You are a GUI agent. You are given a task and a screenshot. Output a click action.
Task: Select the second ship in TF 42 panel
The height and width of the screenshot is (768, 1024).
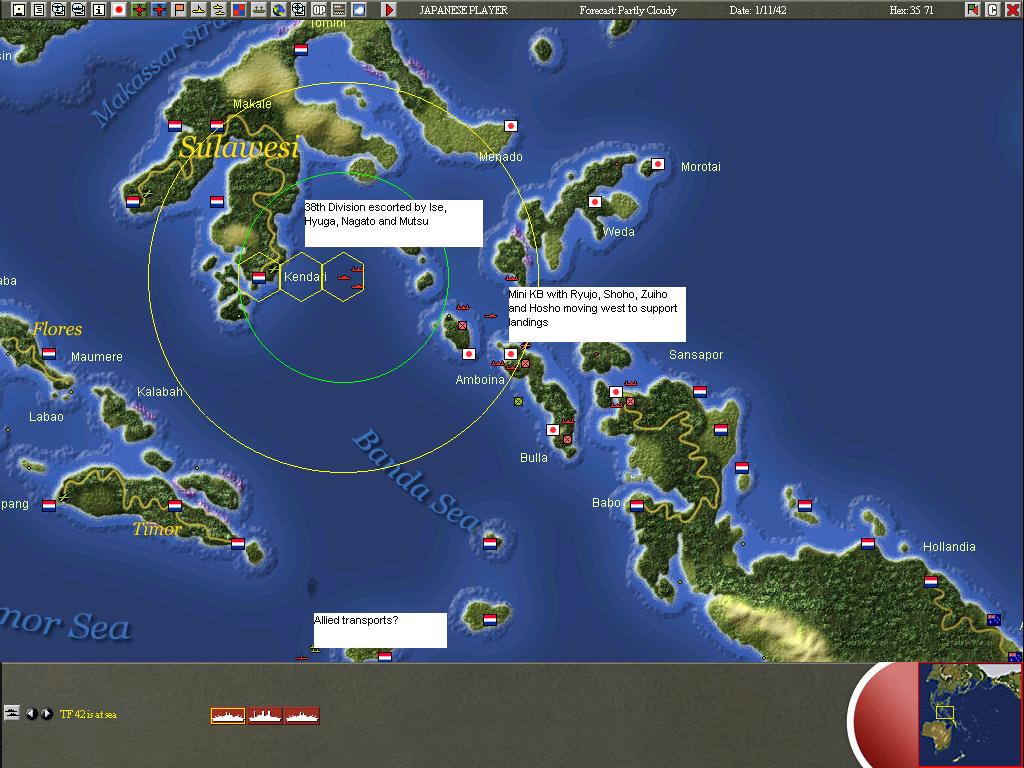pos(264,716)
